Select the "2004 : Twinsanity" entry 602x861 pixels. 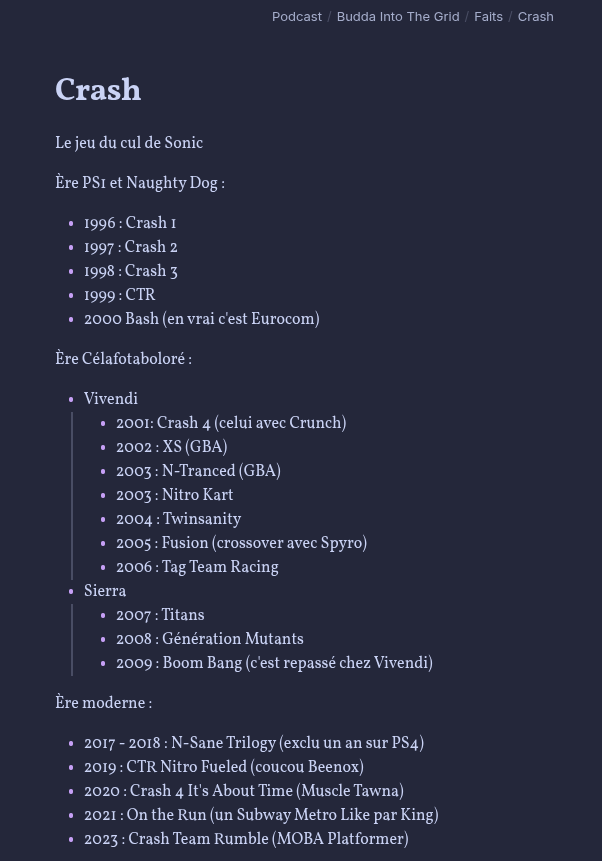pos(178,520)
